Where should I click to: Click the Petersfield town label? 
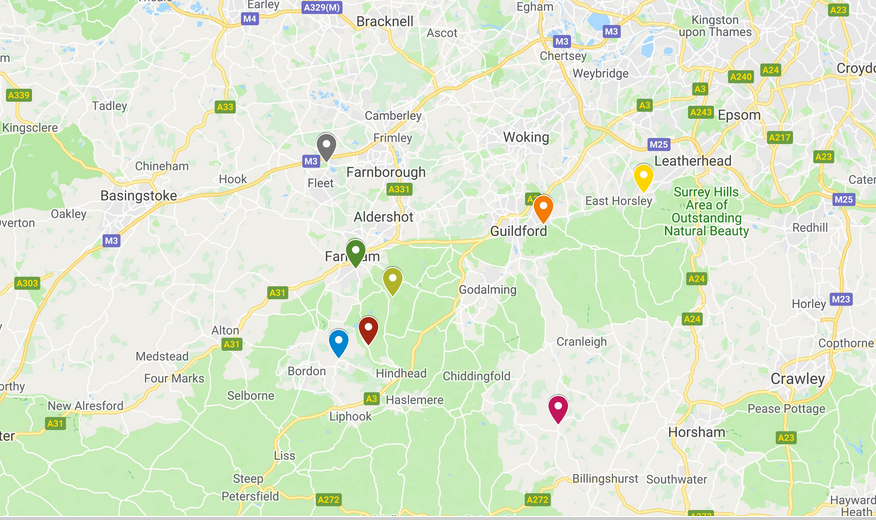coord(250,497)
